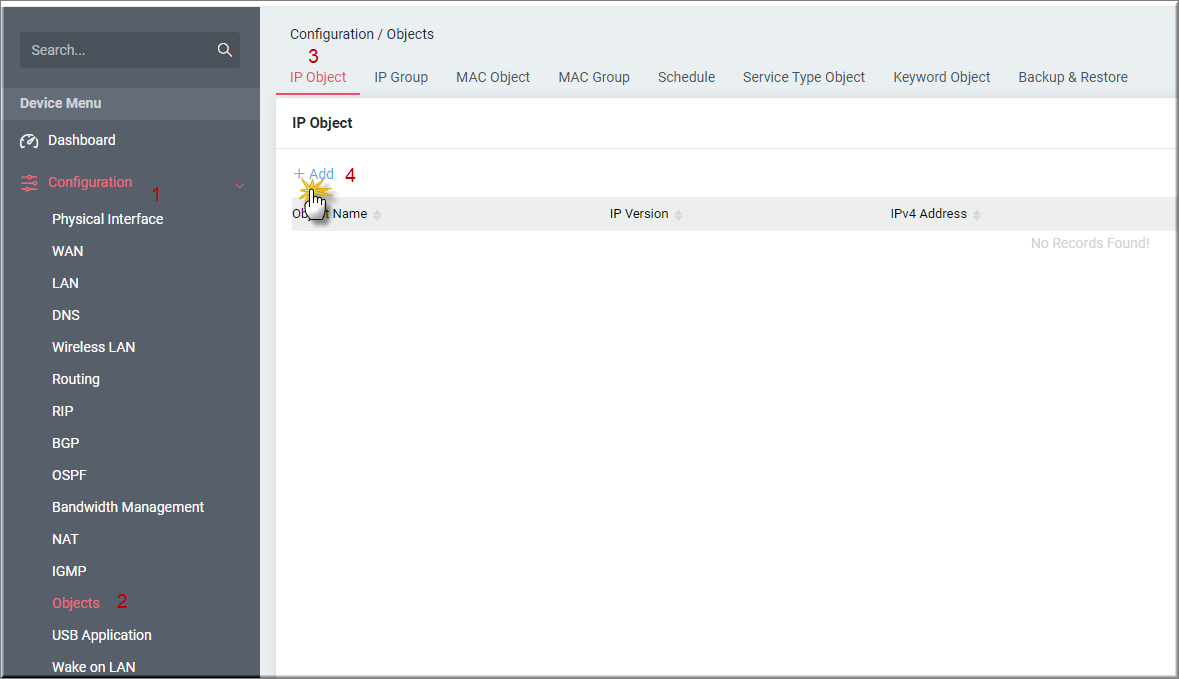Switch to Keyword Object tab
The image size is (1179, 679).
tap(941, 77)
